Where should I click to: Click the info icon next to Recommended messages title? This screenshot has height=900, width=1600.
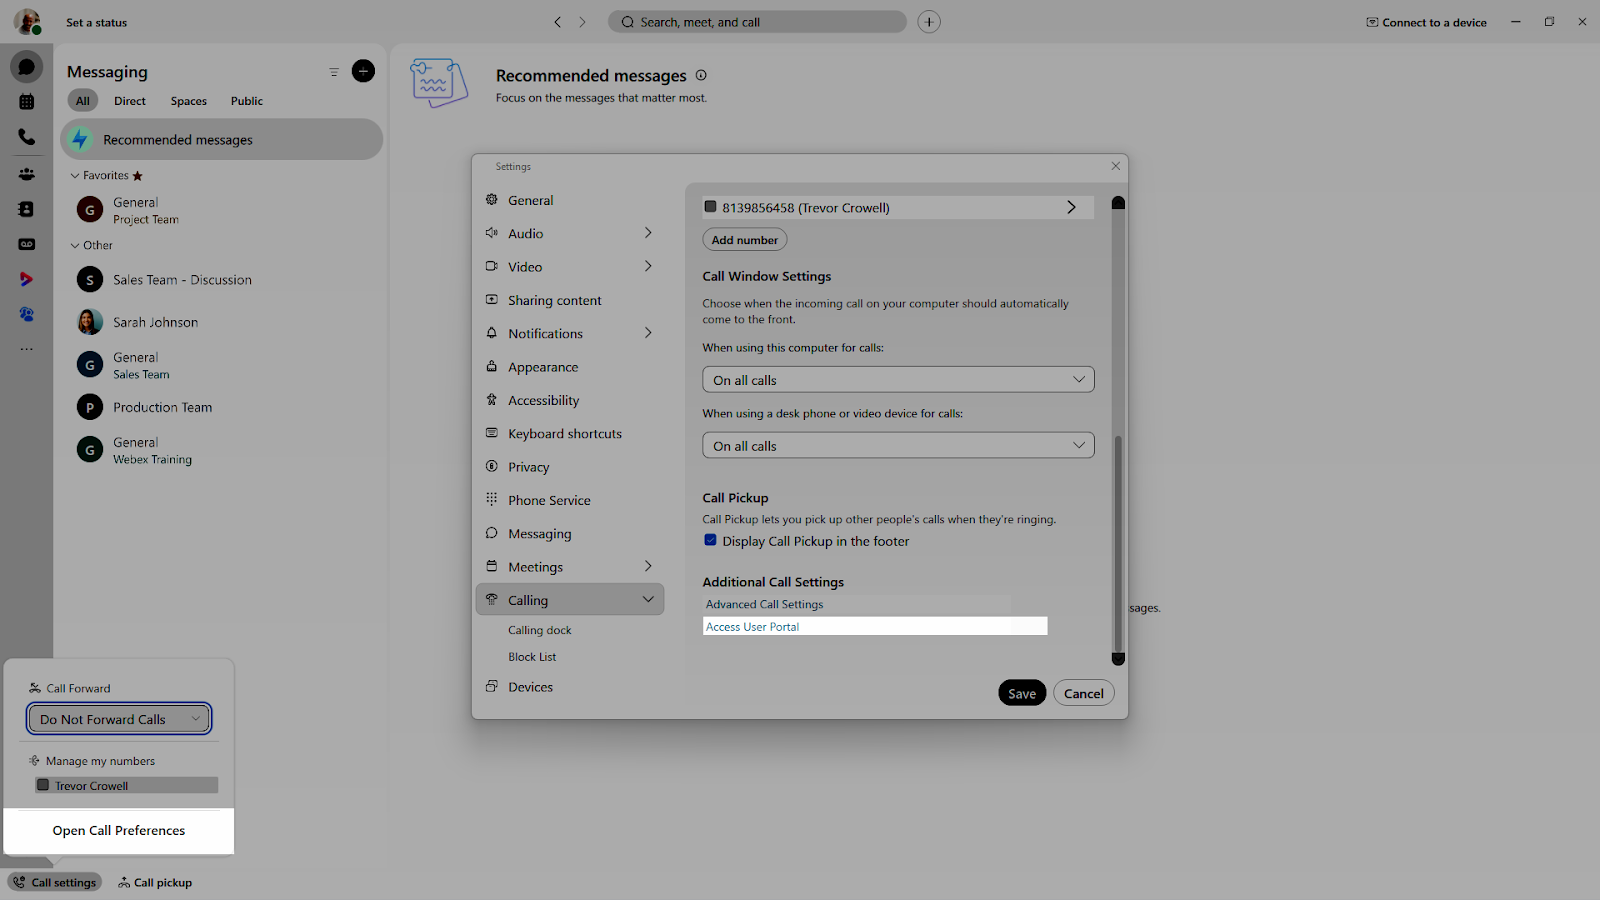click(x=701, y=75)
